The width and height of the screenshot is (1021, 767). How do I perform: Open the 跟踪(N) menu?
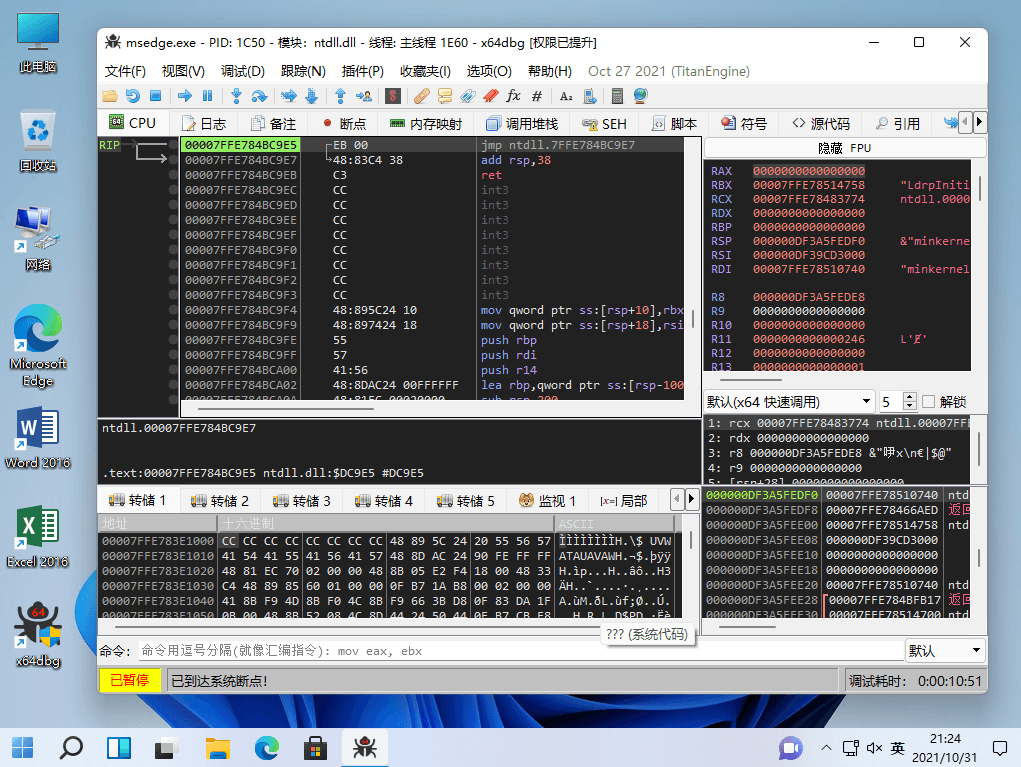(303, 71)
